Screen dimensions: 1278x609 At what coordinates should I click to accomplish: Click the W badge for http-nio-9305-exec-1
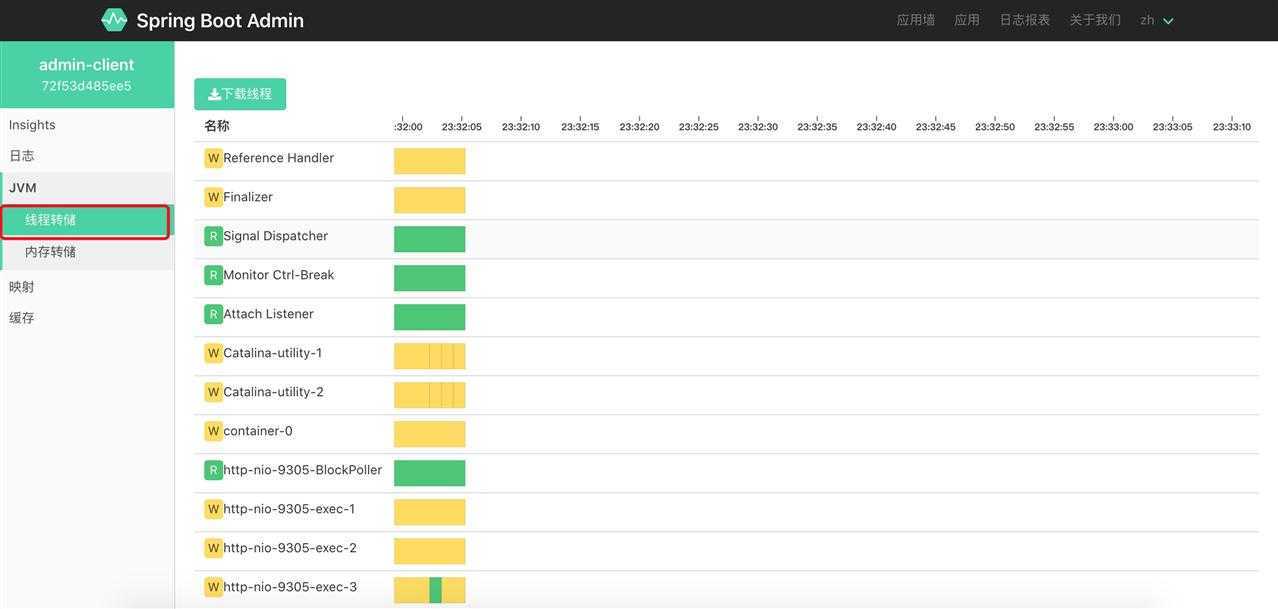213,509
